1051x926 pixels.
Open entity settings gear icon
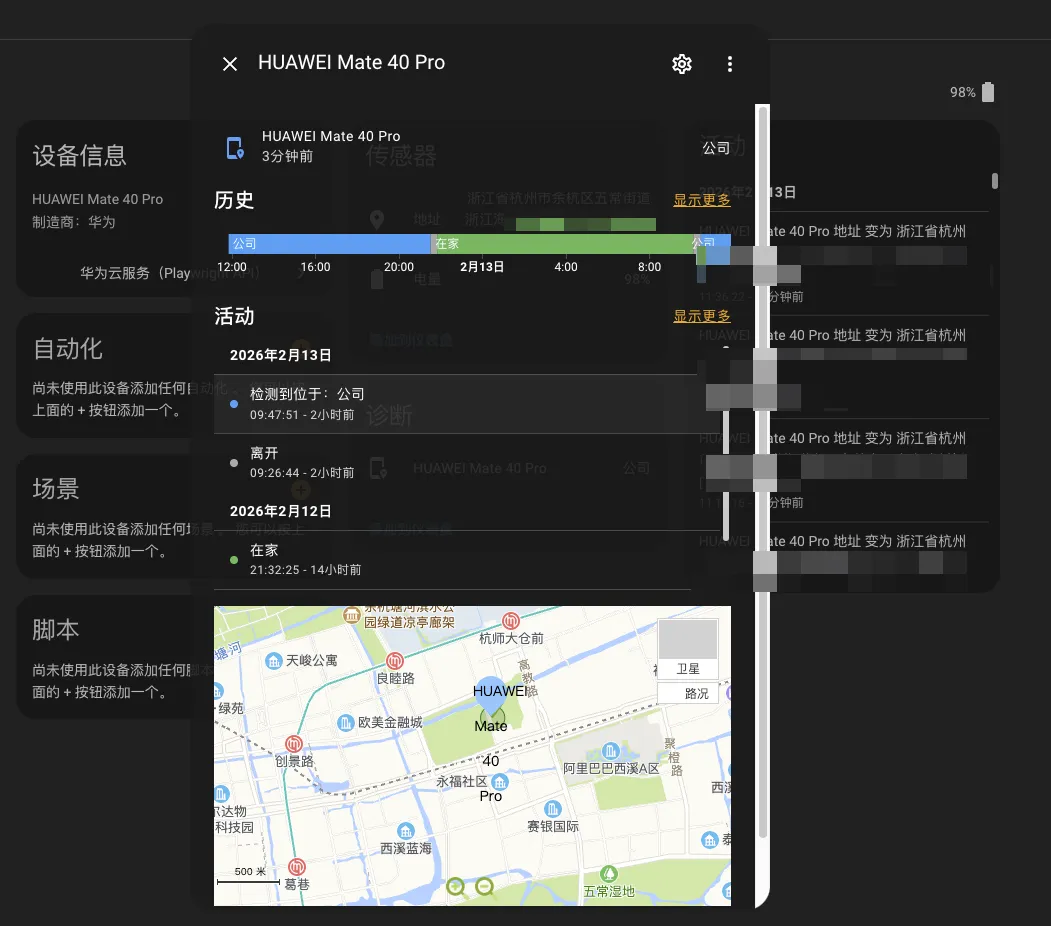[x=682, y=64]
